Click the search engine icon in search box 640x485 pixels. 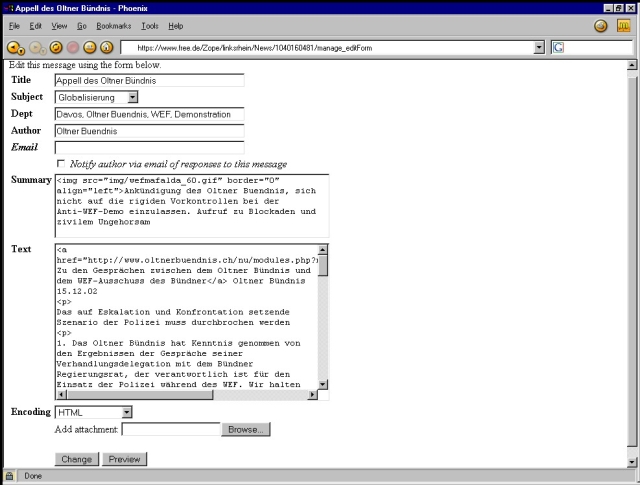(x=558, y=47)
